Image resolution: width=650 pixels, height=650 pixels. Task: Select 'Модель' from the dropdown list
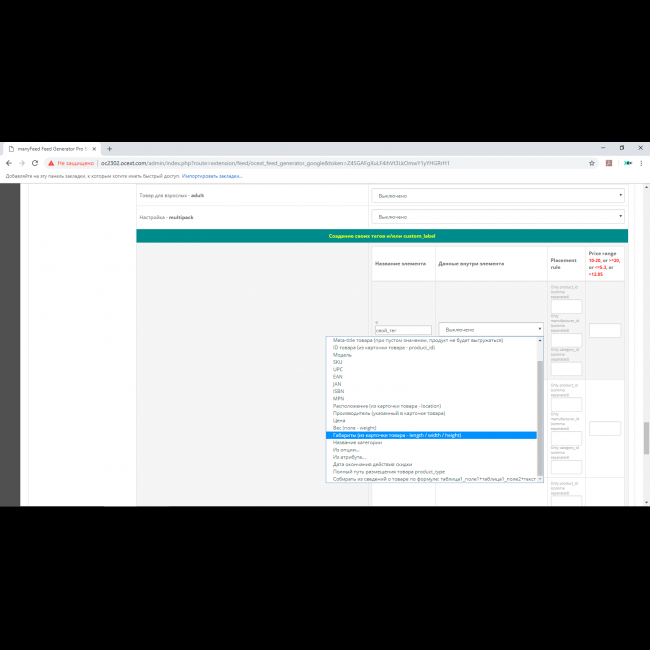[x=342, y=354]
